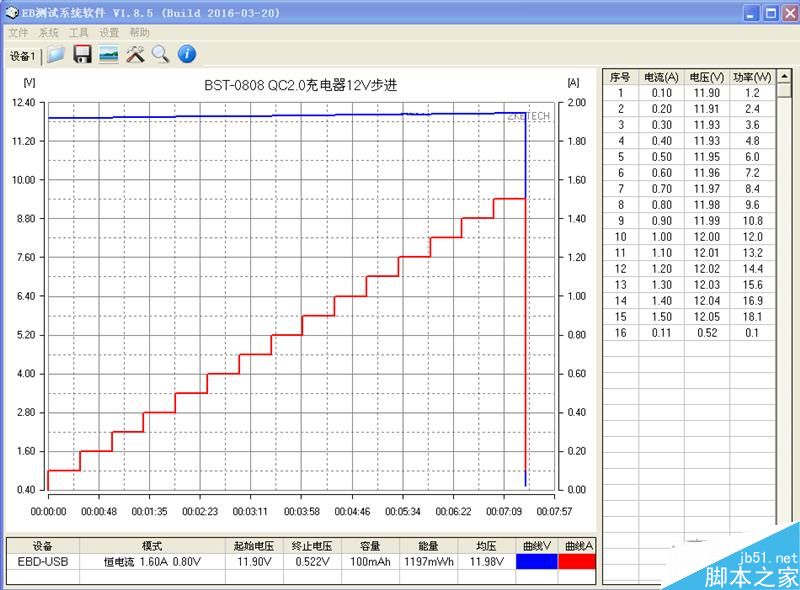Click the end voltage cell 0.522V

(312, 561)
